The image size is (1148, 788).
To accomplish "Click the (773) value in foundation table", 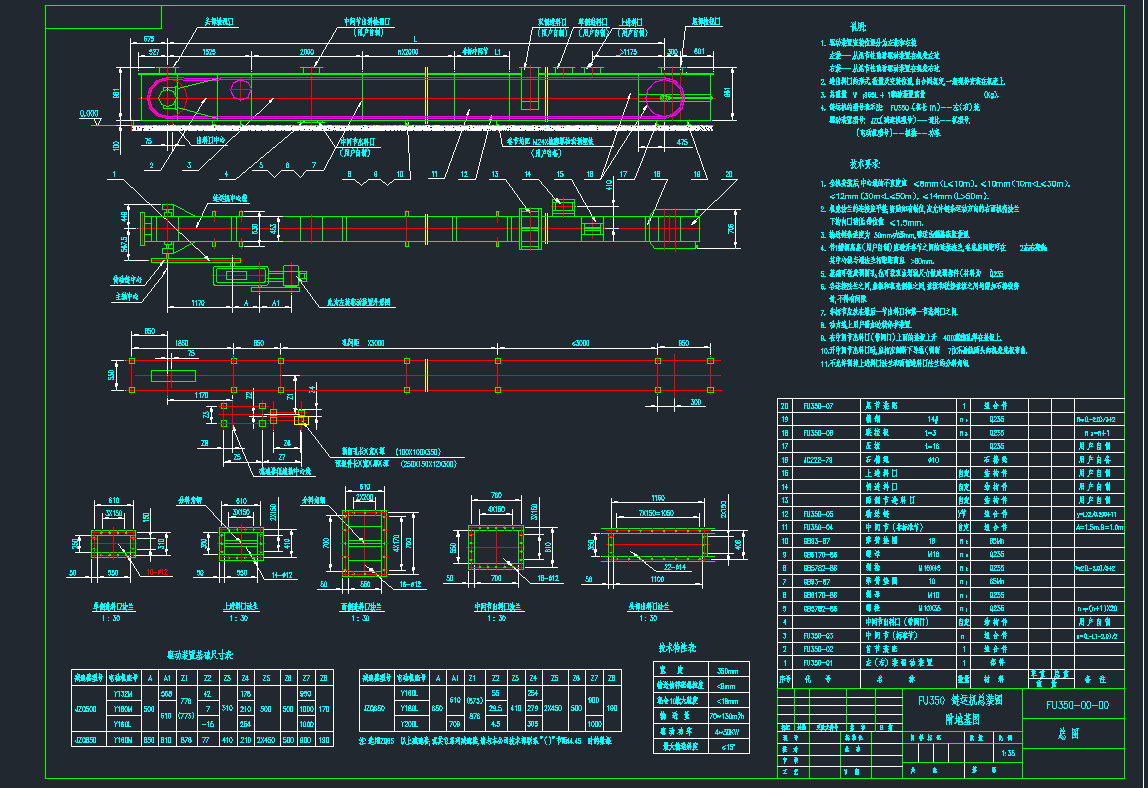I will (185, 715).
